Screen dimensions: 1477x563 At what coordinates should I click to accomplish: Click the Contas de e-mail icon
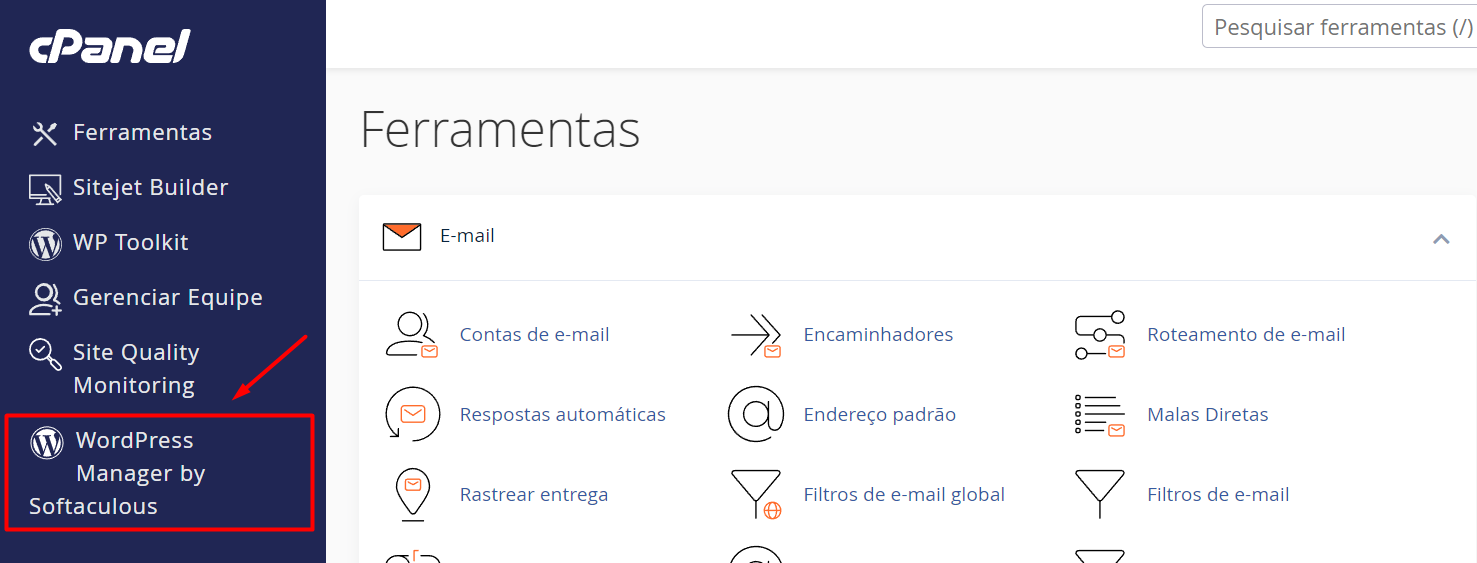412,335
